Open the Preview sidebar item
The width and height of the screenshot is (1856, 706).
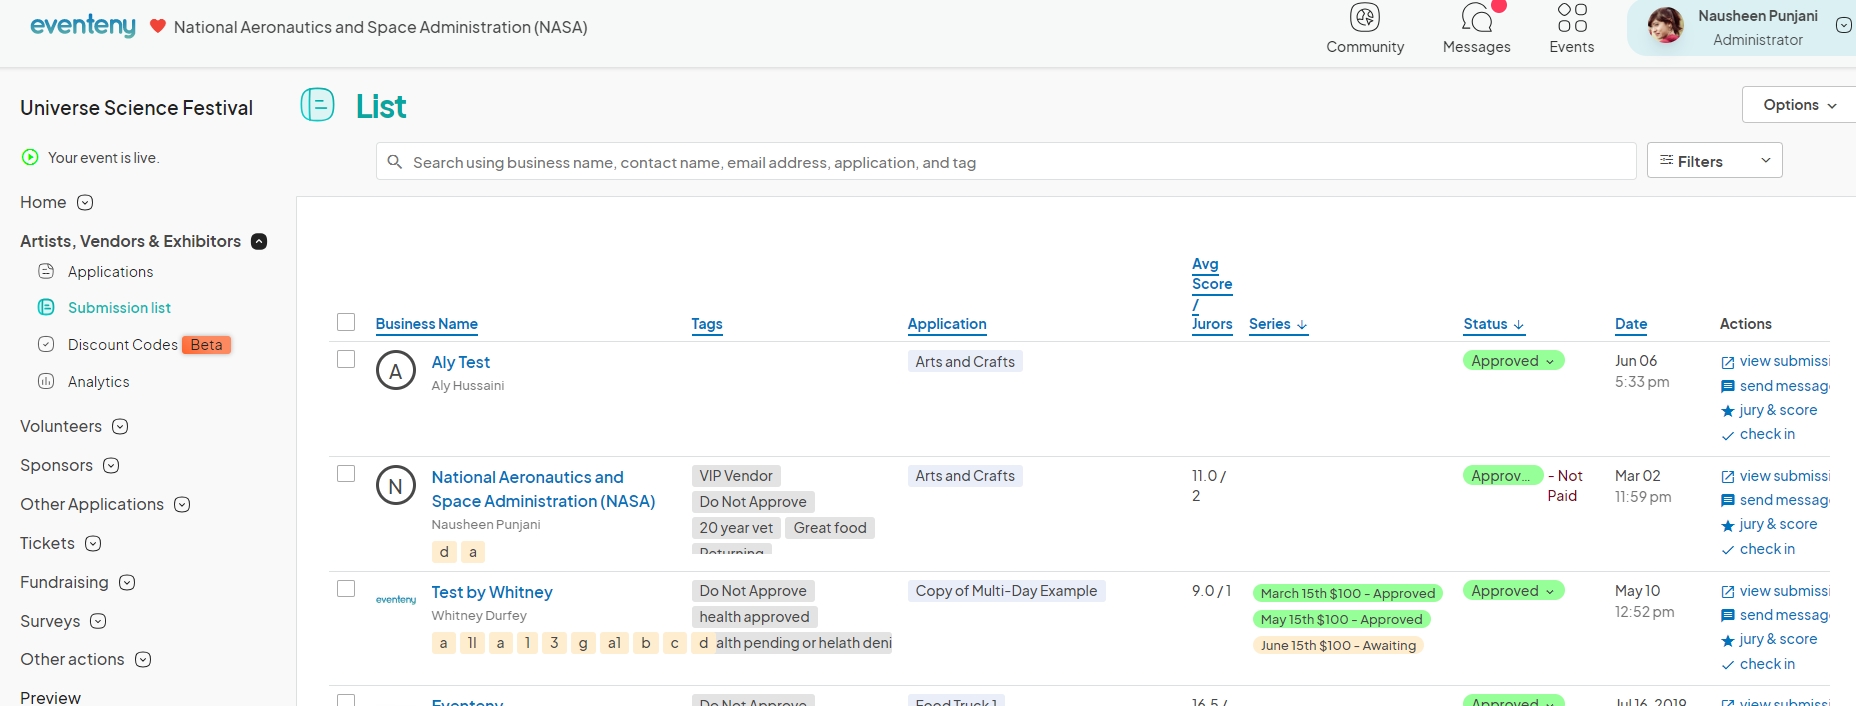tap(50, 697)
